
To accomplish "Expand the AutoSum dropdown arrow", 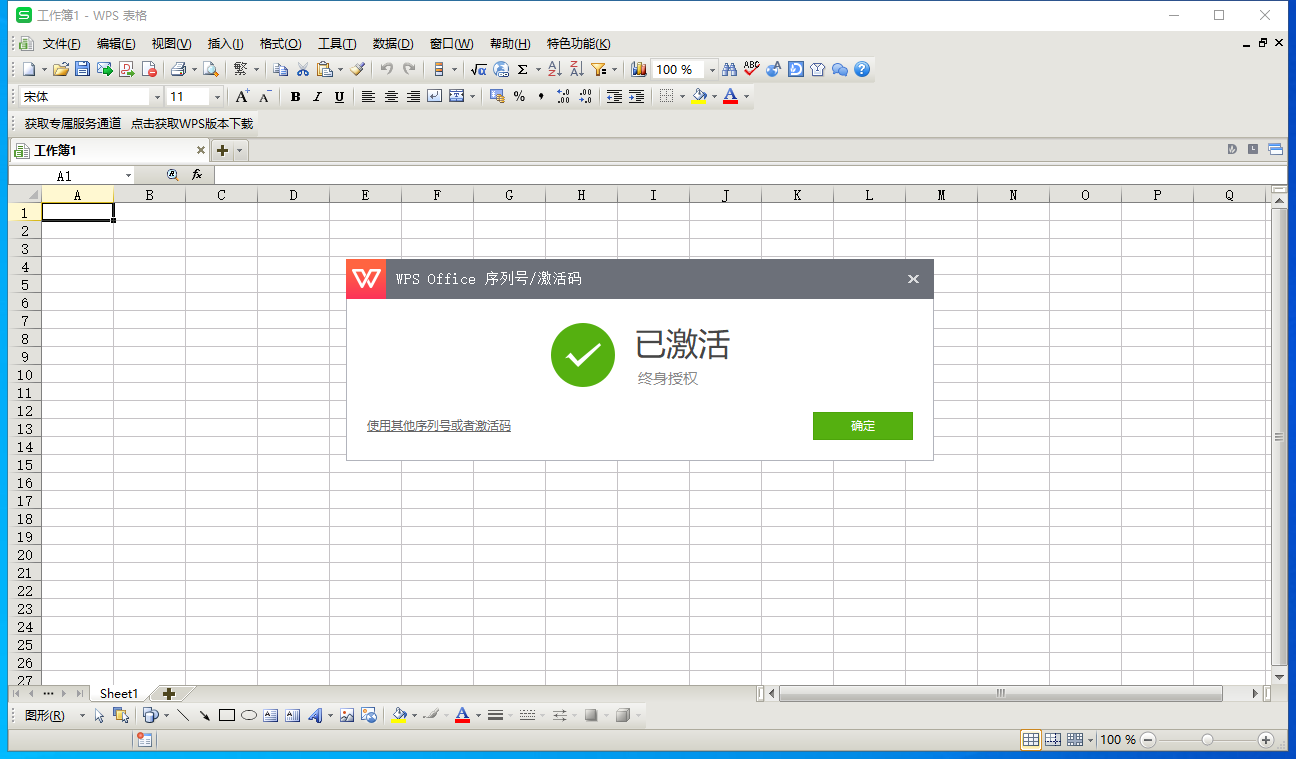I will (537, 69).
